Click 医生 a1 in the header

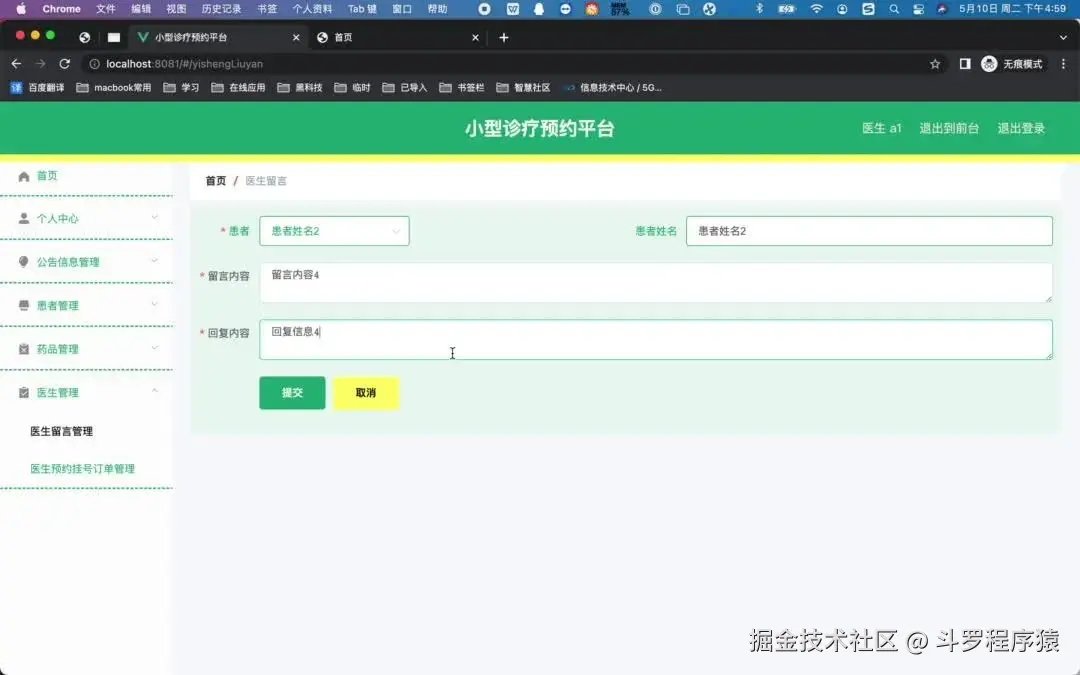(x=881, y=128)
